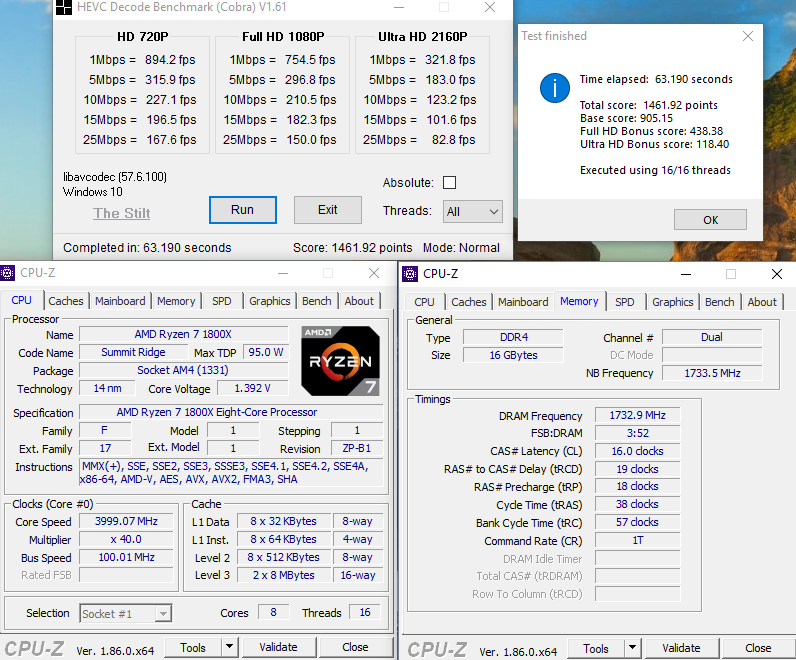Click Ultra HD 2160P 25Mbps result 82.8 fps
796x660 pixels.
click(453, 140)
